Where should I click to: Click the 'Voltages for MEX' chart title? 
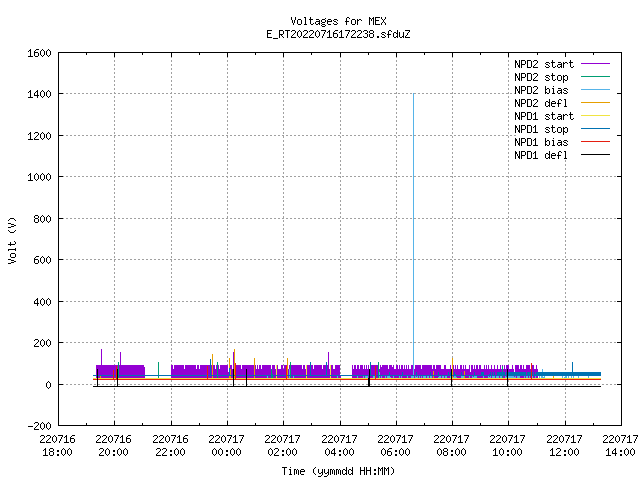338,21
